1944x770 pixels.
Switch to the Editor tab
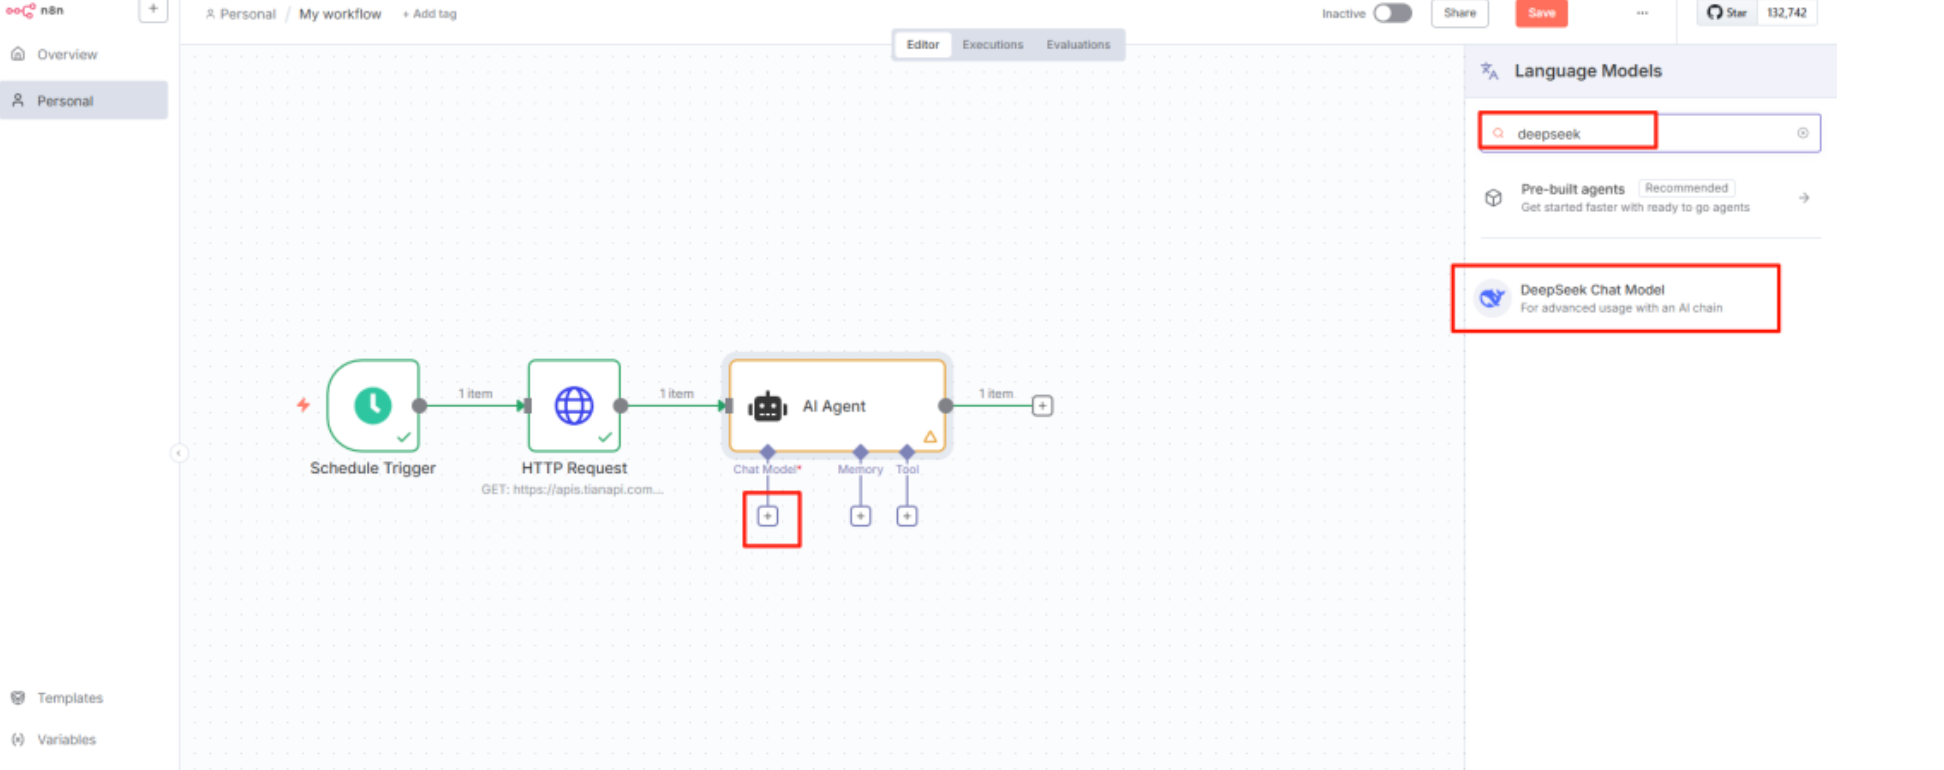coord(922,44)
